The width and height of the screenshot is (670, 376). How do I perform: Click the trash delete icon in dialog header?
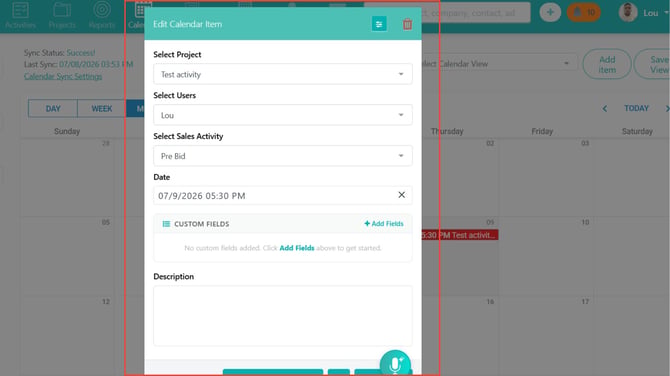coord(407,24)
